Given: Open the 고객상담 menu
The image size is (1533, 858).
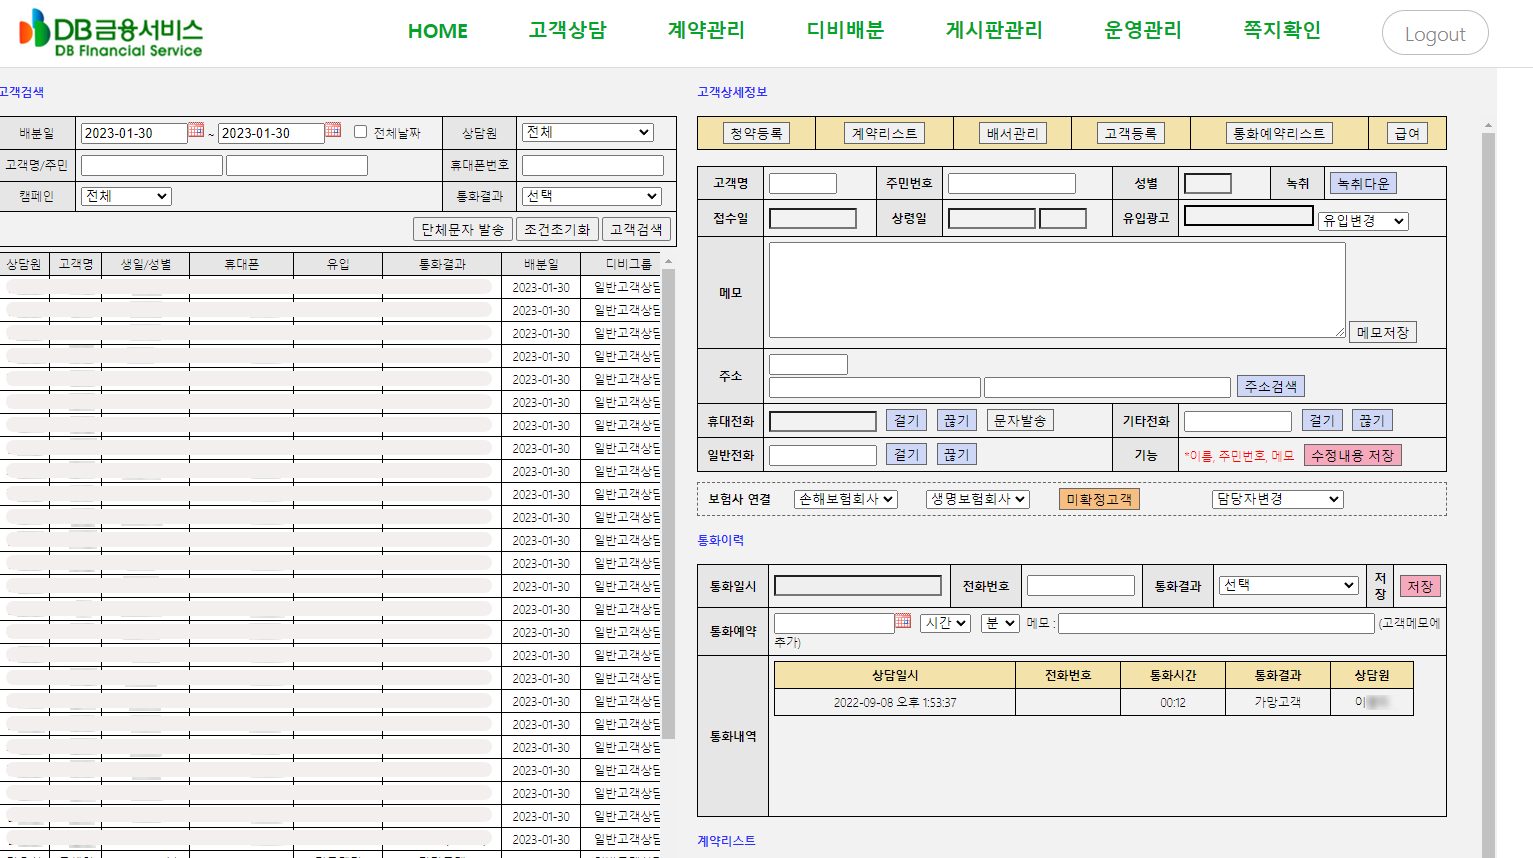Looking at the screenshot, I should click(x=567, y=31).
